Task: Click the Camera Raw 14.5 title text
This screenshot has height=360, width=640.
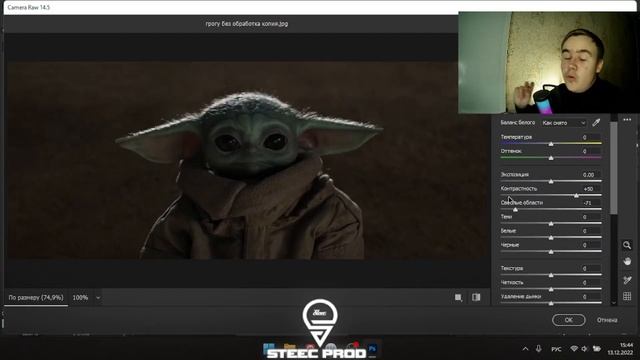Action: pos(29,7)
